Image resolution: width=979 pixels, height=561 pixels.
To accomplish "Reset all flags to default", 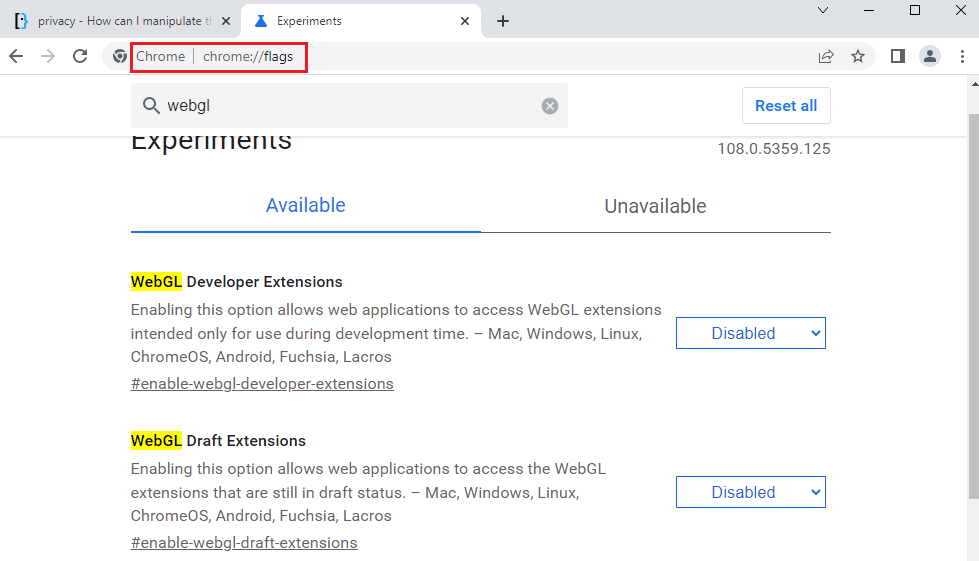I will click(786, 106).
